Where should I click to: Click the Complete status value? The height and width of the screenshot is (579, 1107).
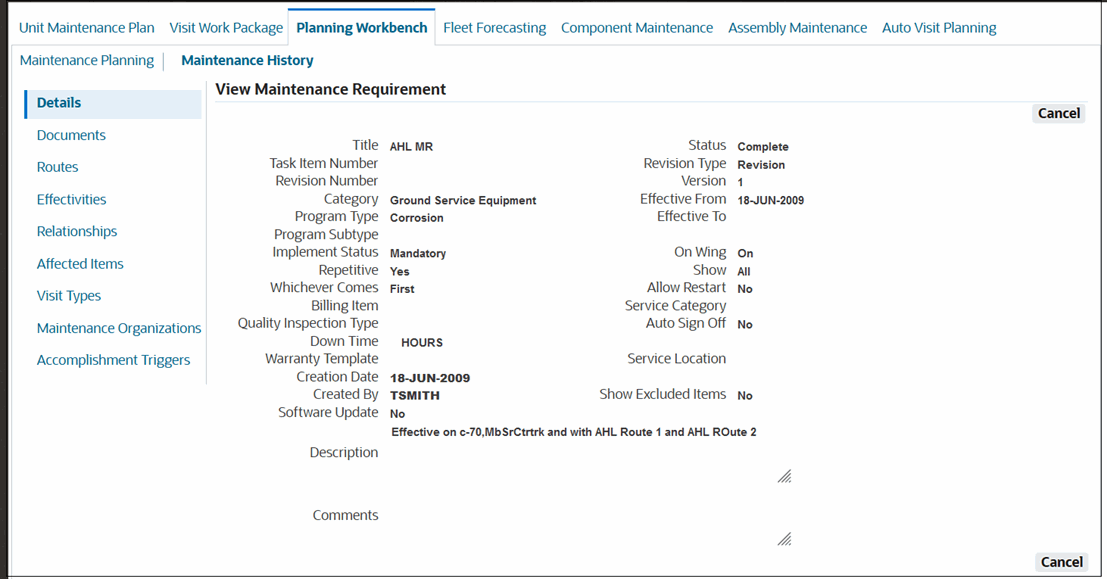tap(763, 147)
